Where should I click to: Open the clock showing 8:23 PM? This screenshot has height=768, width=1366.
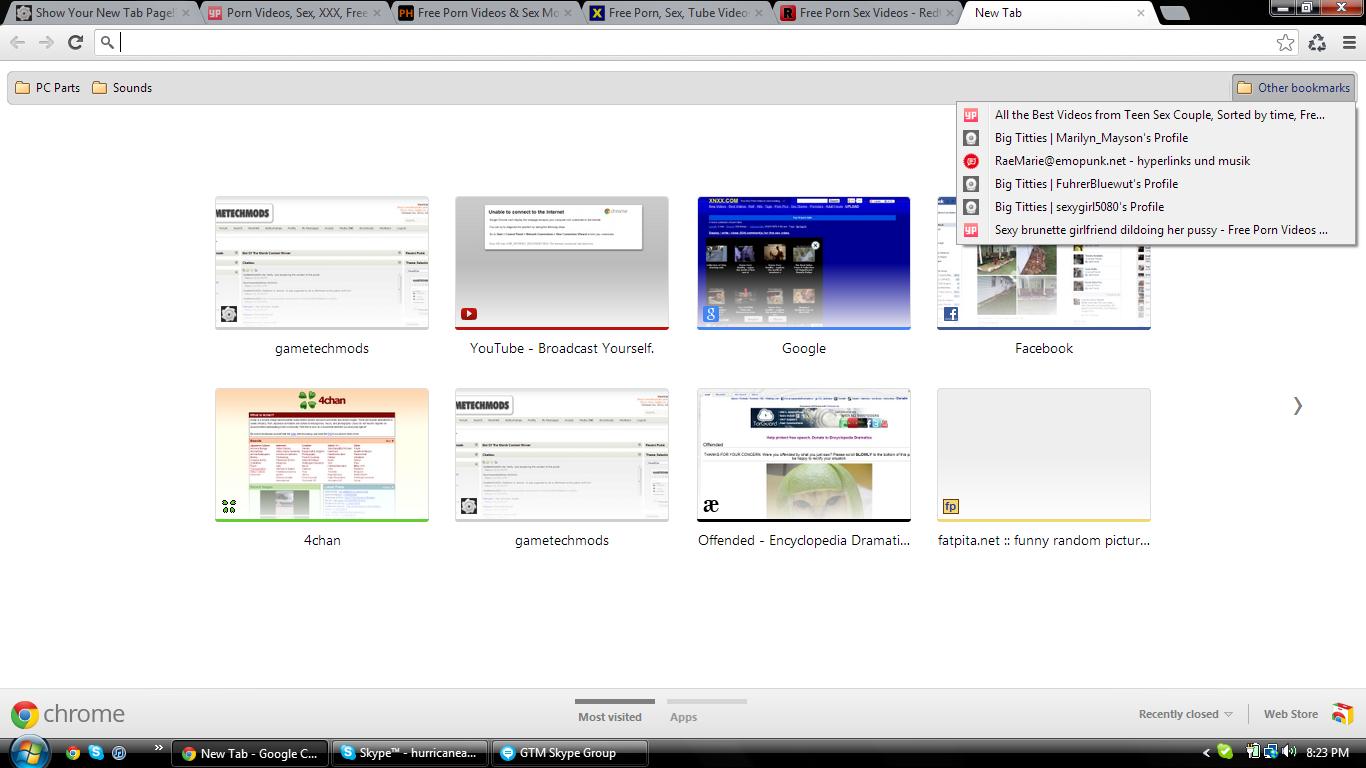[x=1327, y=753]
